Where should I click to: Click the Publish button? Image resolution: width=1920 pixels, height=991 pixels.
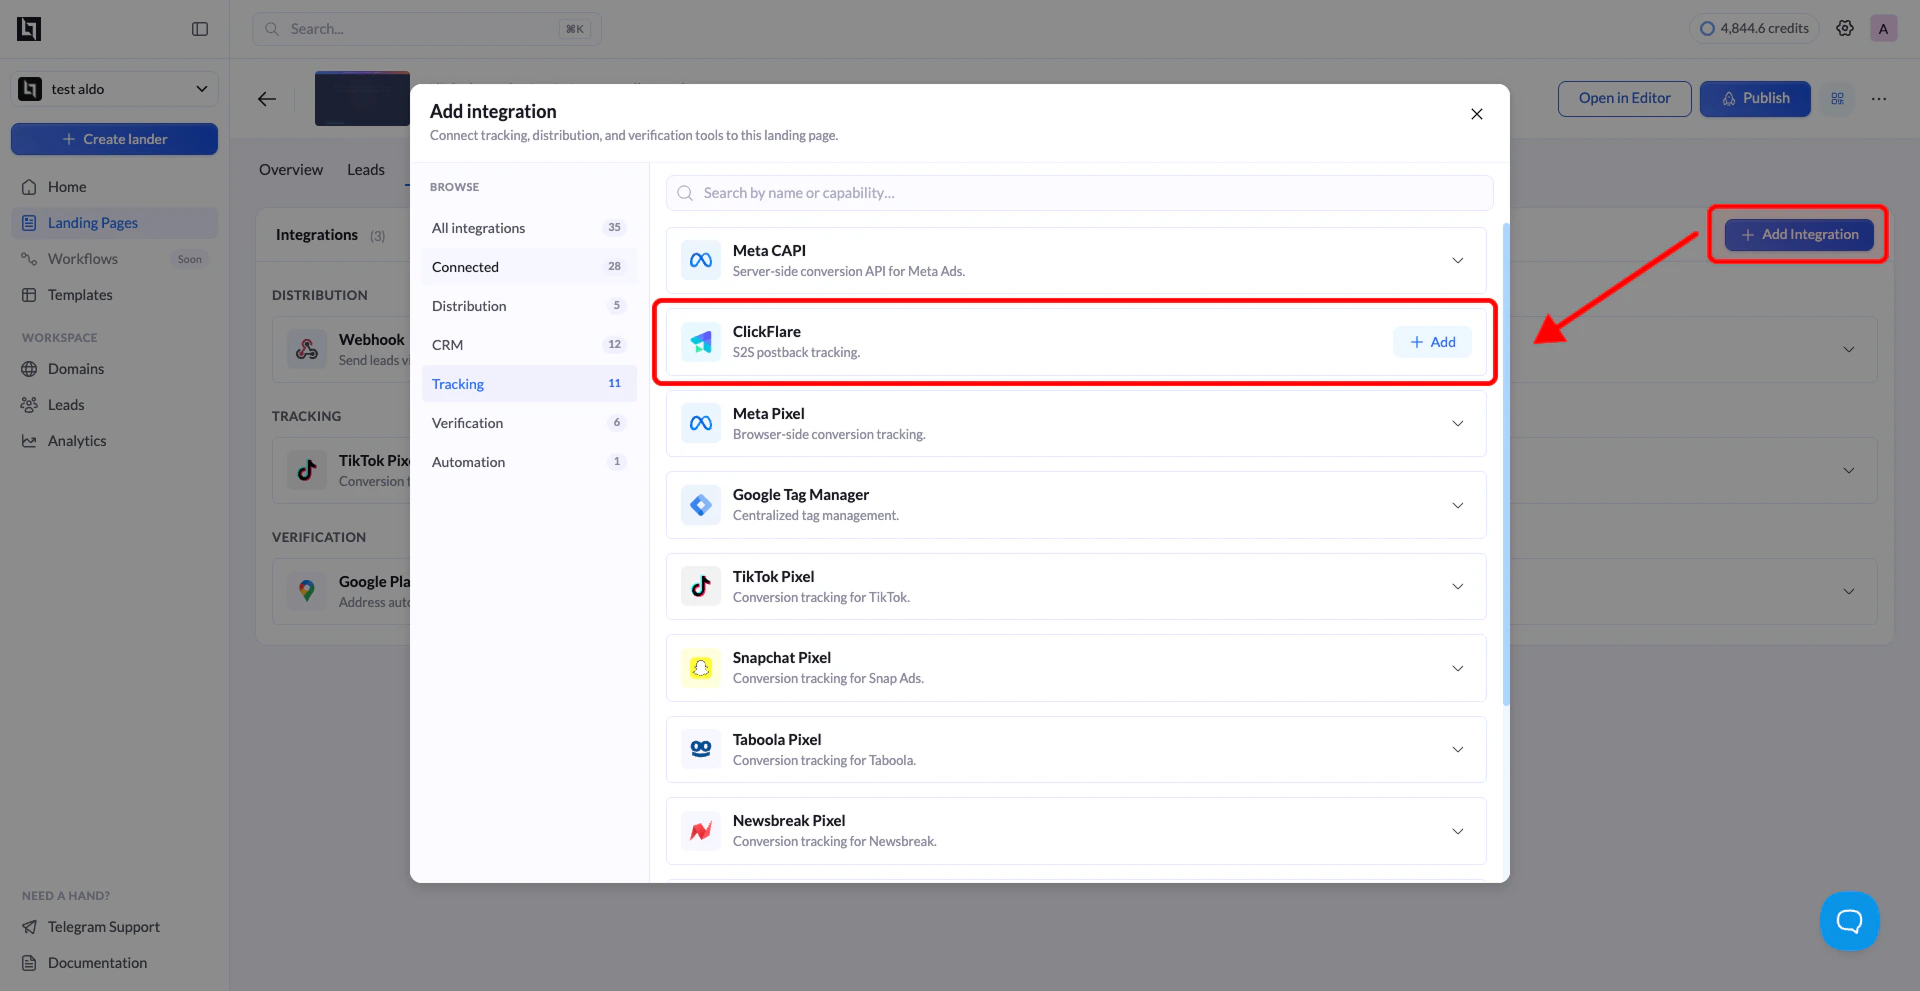tap(1755, 98)
